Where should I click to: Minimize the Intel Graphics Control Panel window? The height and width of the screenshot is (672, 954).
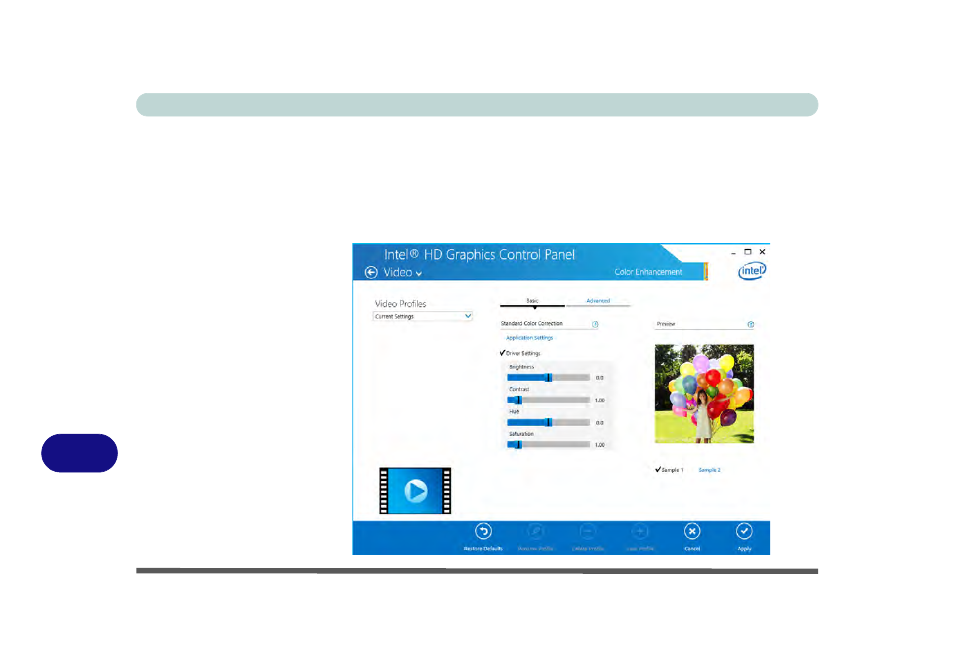coord(733,252)
